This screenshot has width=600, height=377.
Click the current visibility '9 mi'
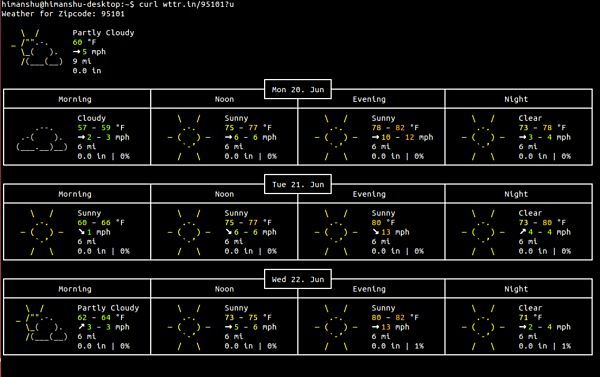(x=82, y=61)
